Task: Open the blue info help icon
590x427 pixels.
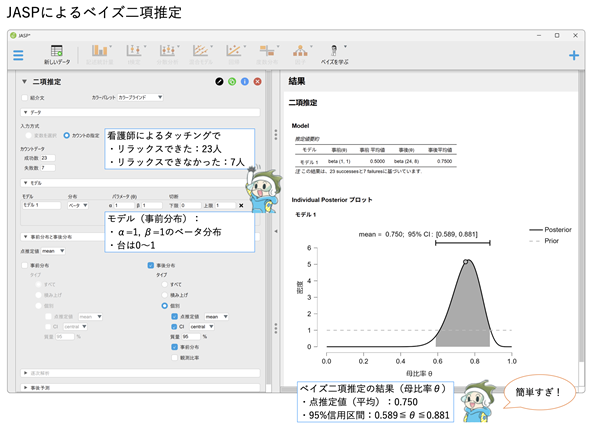Action: (245, 82)
